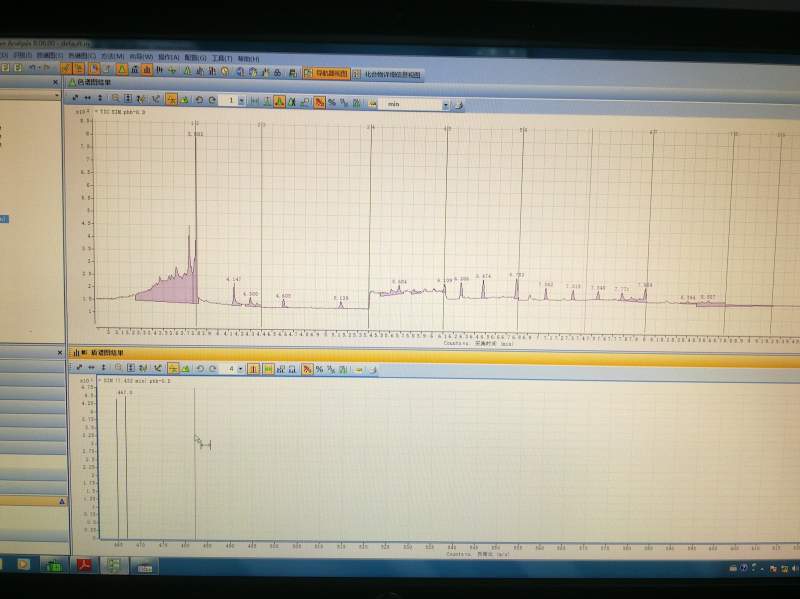The width and height of the screenshot is (800, 599).
Task: Expand the left panel dropdown arrow
Action: (57, 95)
